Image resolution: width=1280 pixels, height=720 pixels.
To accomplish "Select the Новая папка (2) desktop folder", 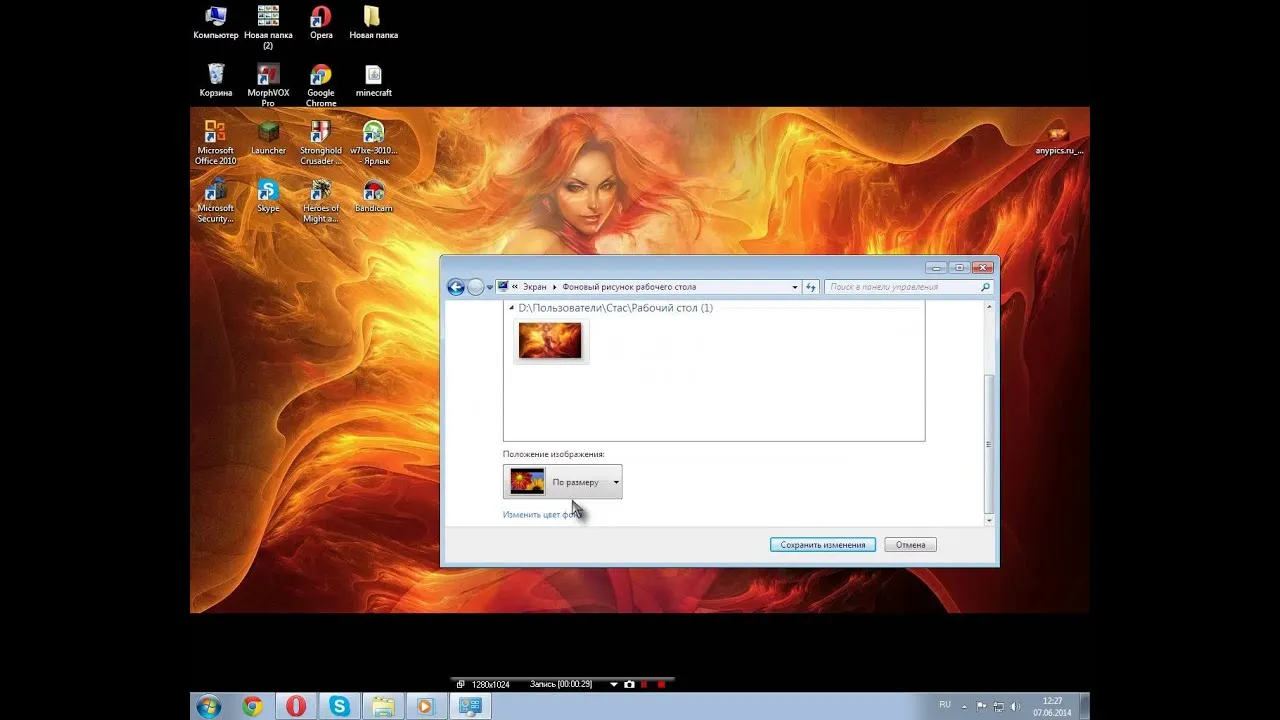I will (268, 27).
